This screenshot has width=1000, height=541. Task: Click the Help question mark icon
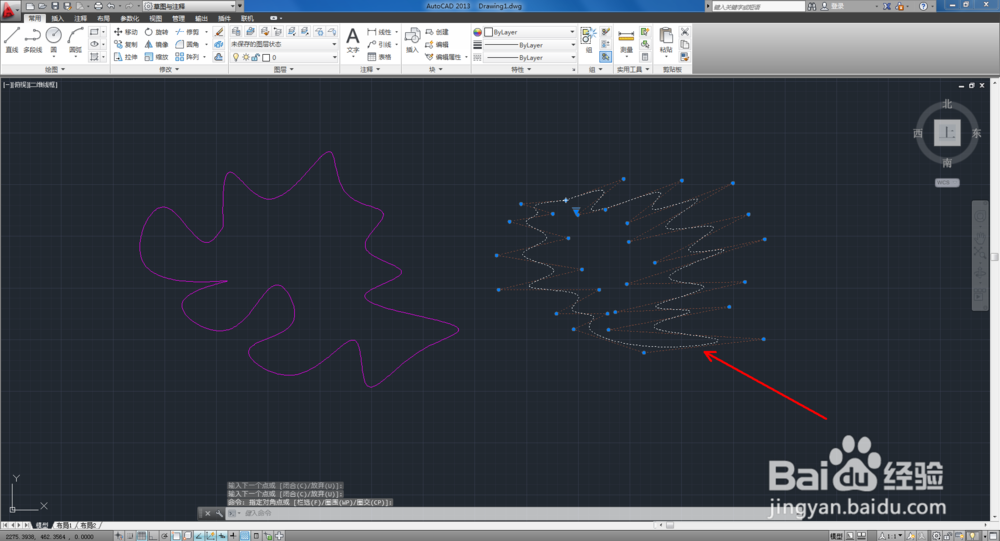[923, 6]
